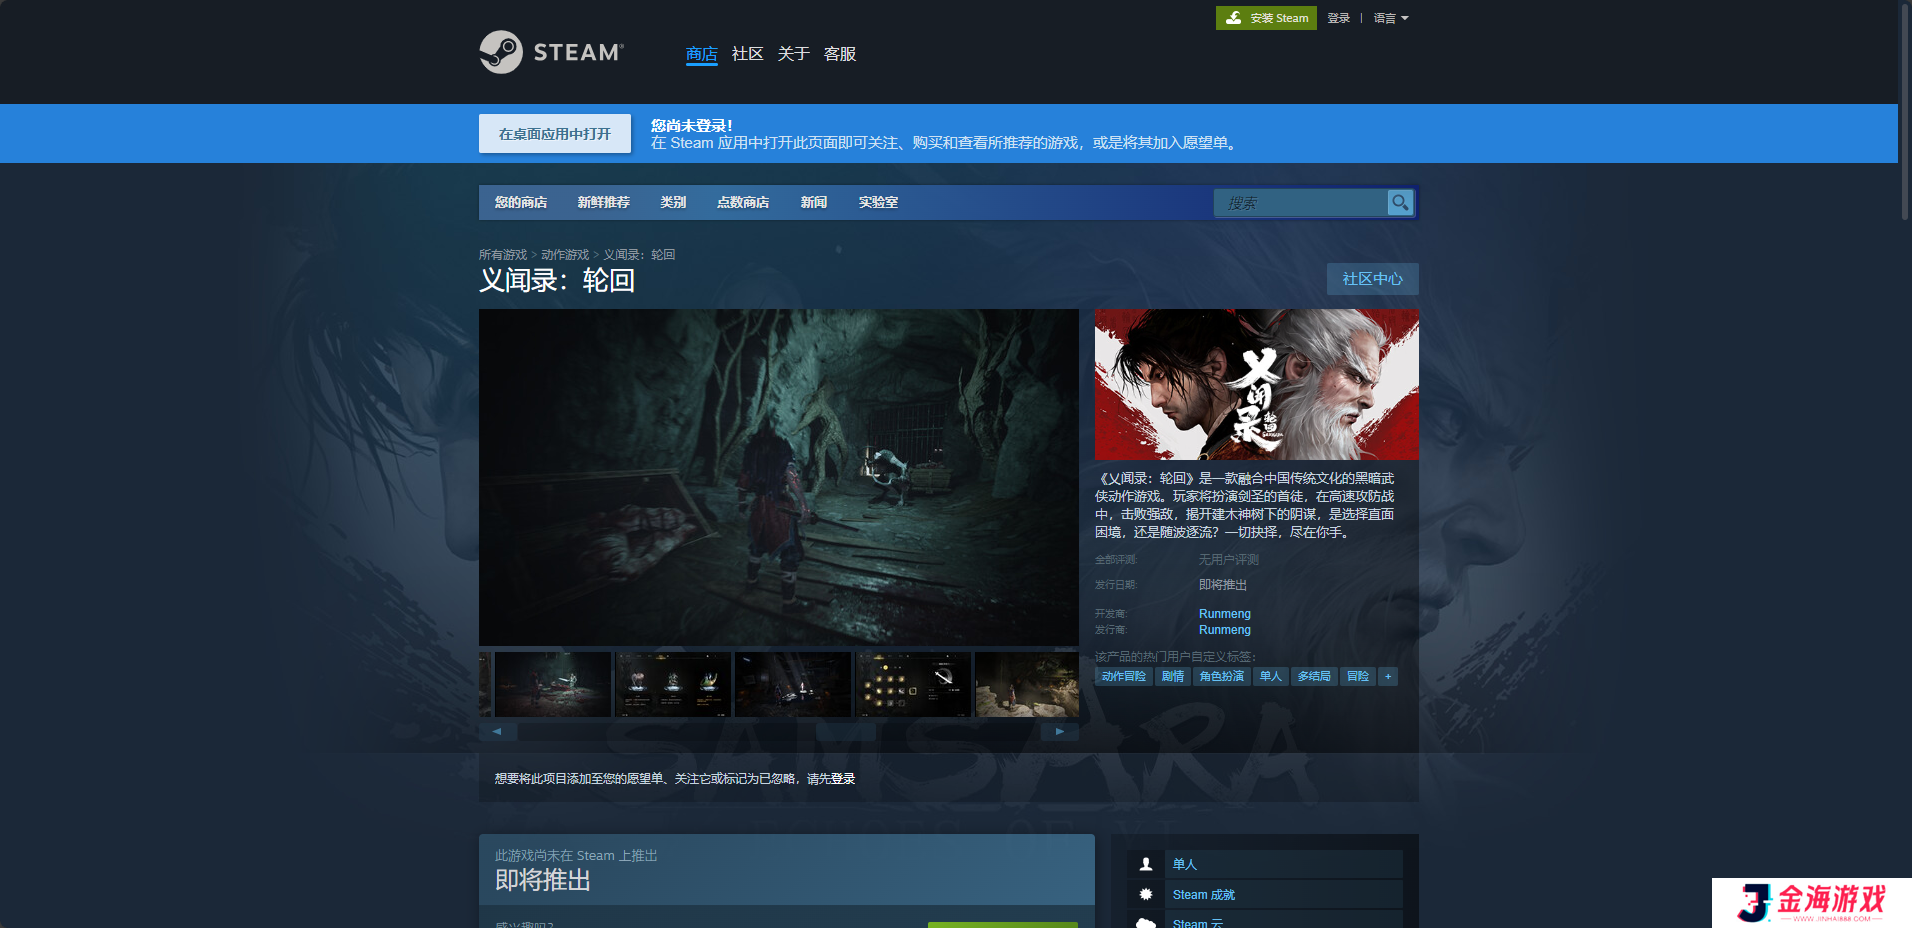Click the plus icon to add tag
Screen dimensions: 1912x928
[1387, 677]
